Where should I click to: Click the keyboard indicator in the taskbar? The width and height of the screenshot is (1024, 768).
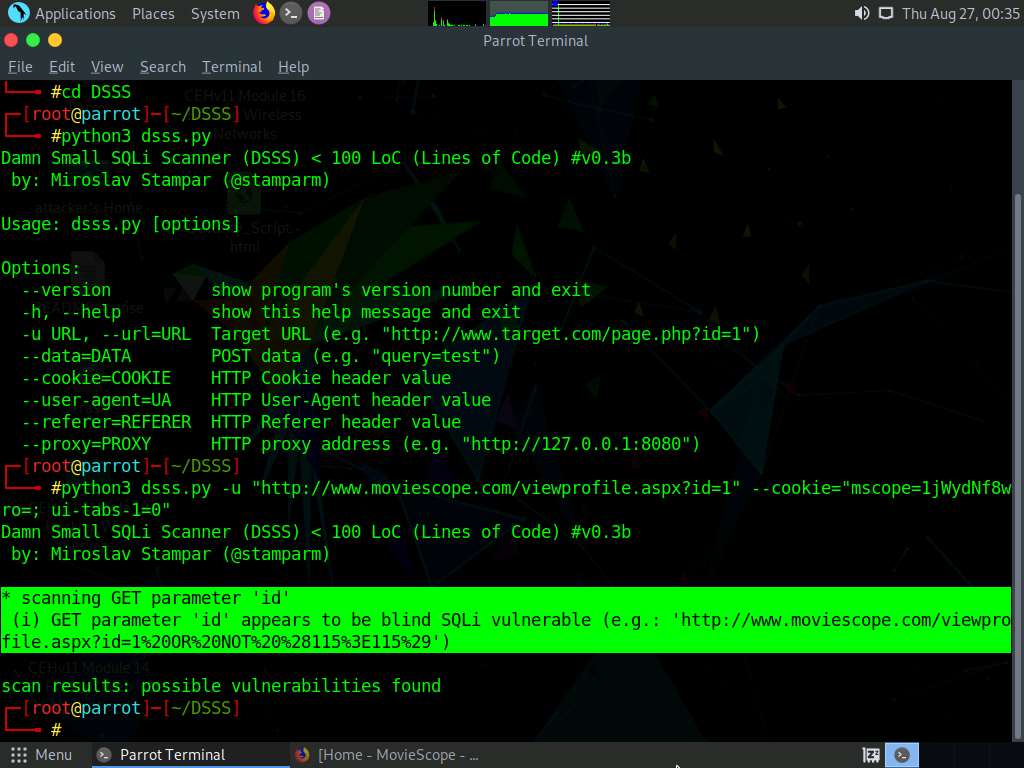click(870, 755)
